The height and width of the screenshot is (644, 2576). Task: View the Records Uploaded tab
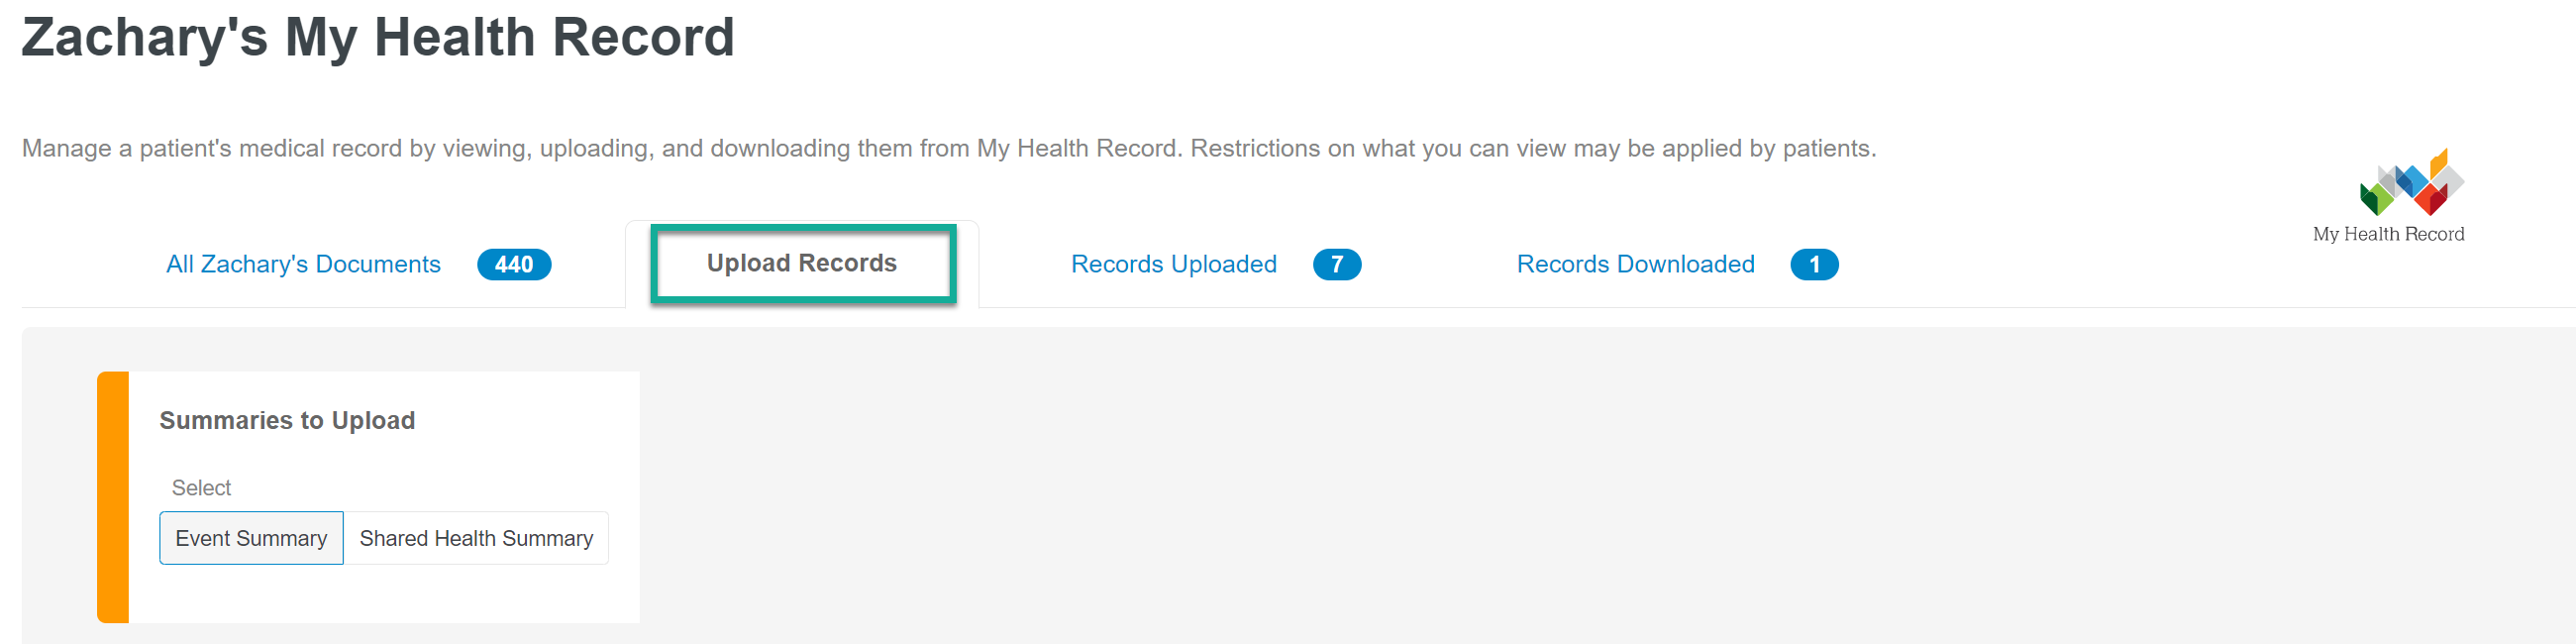tap(1173, 264)
